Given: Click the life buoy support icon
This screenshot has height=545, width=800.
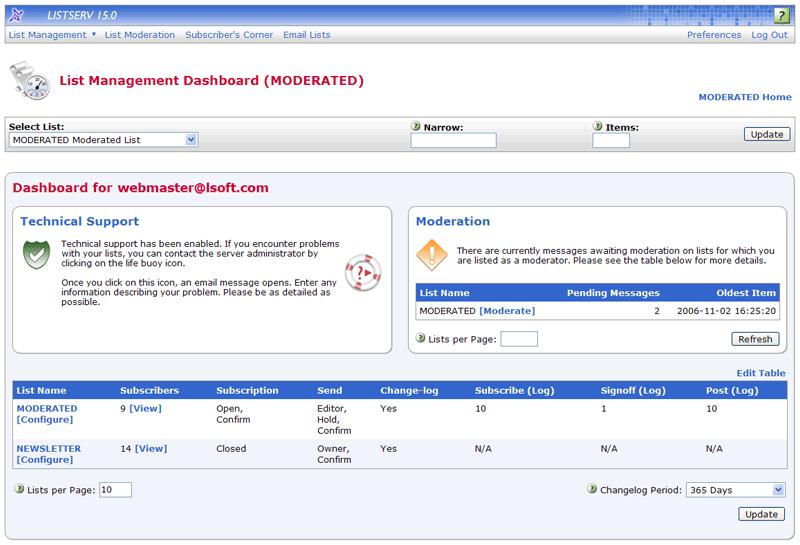Looking at the screenshot, I should click(x=363, y=272).
